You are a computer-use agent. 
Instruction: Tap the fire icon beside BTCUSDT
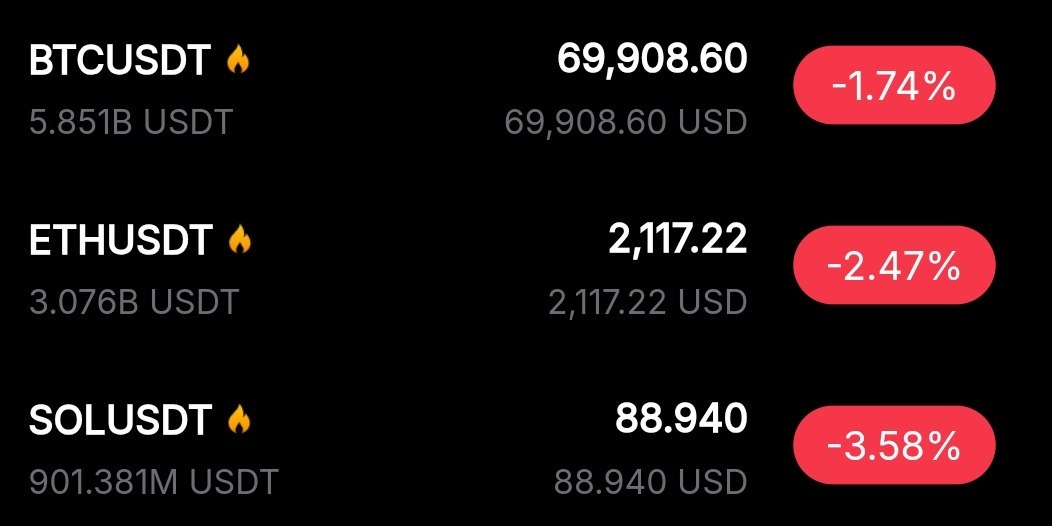(238, 61)
